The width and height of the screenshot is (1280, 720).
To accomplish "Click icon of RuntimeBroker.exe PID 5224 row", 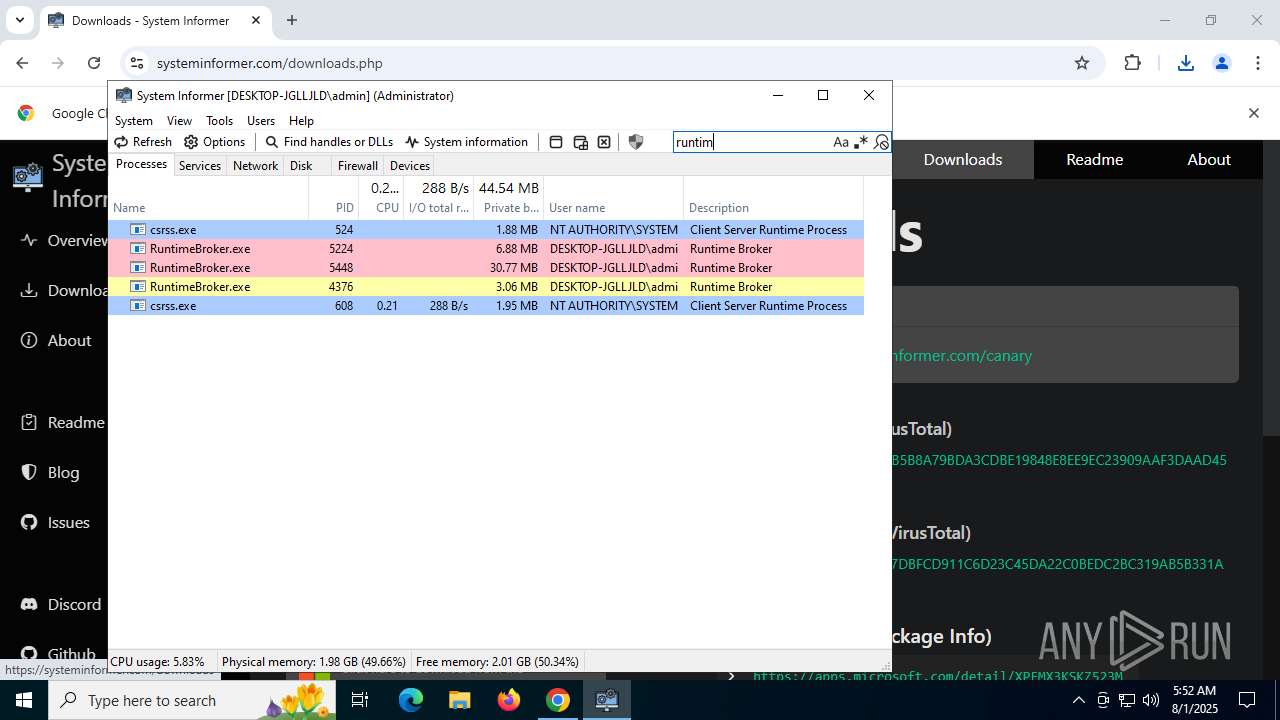I will click(138, 249).
